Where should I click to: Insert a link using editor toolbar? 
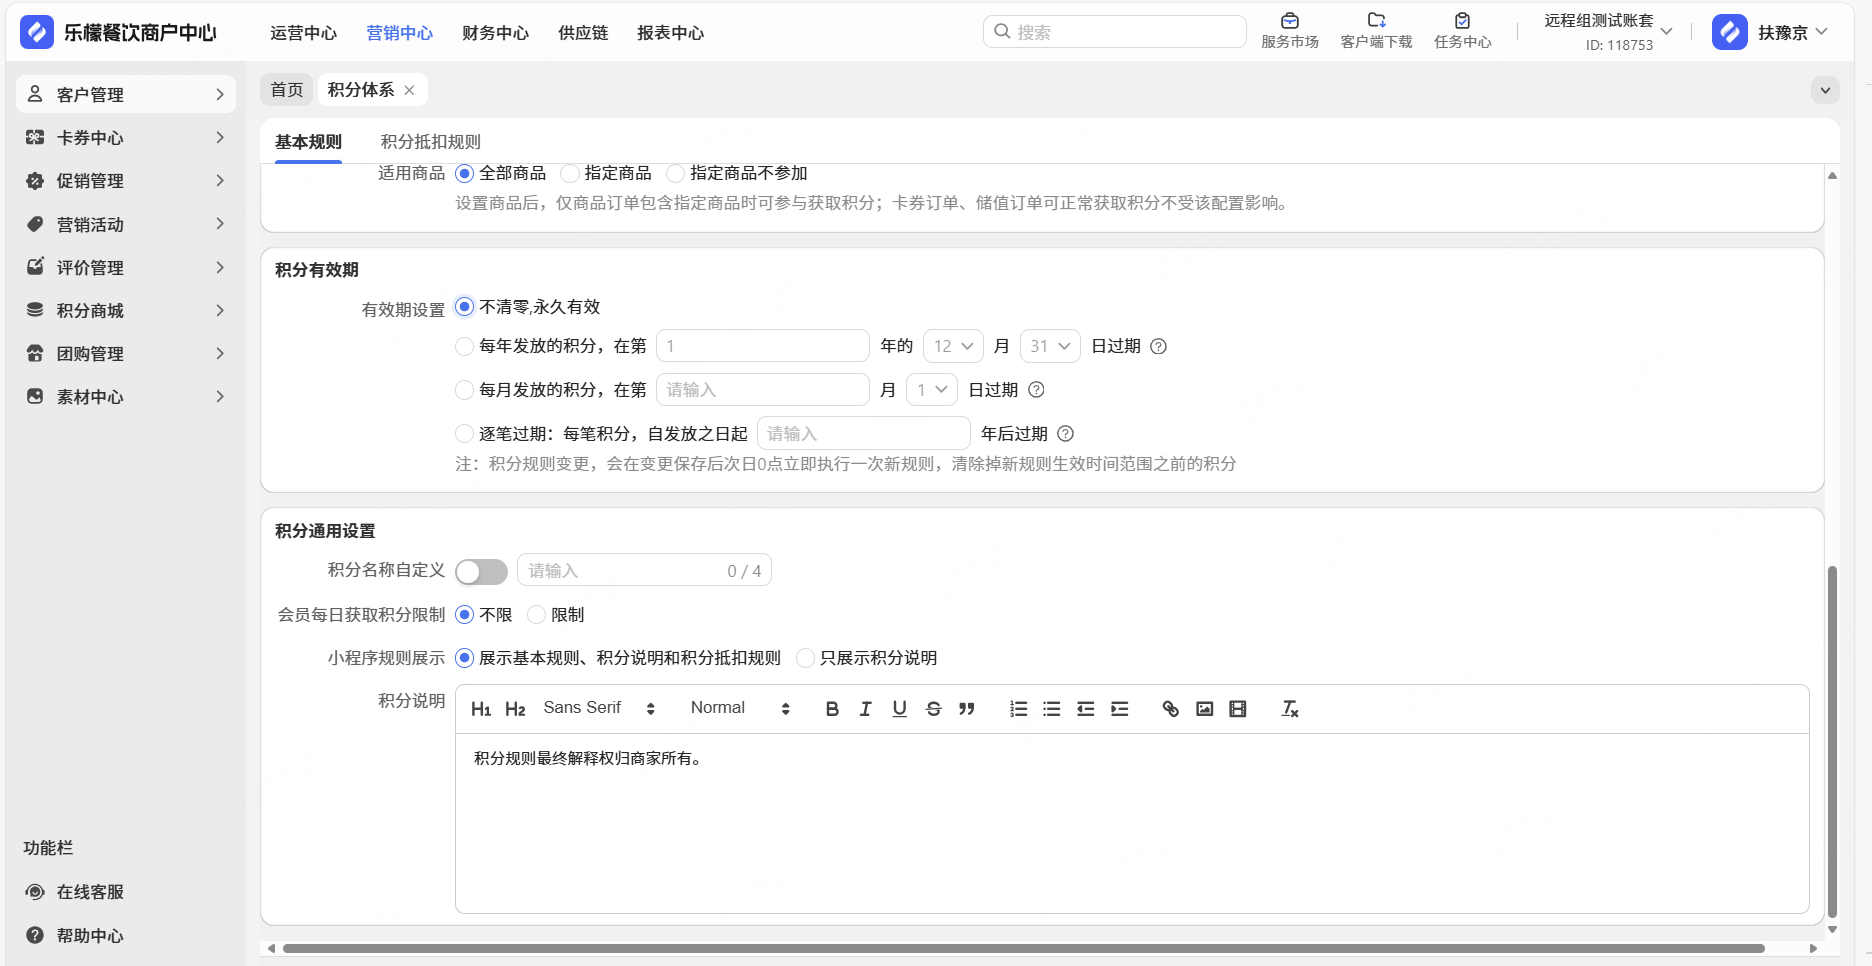1170,709
